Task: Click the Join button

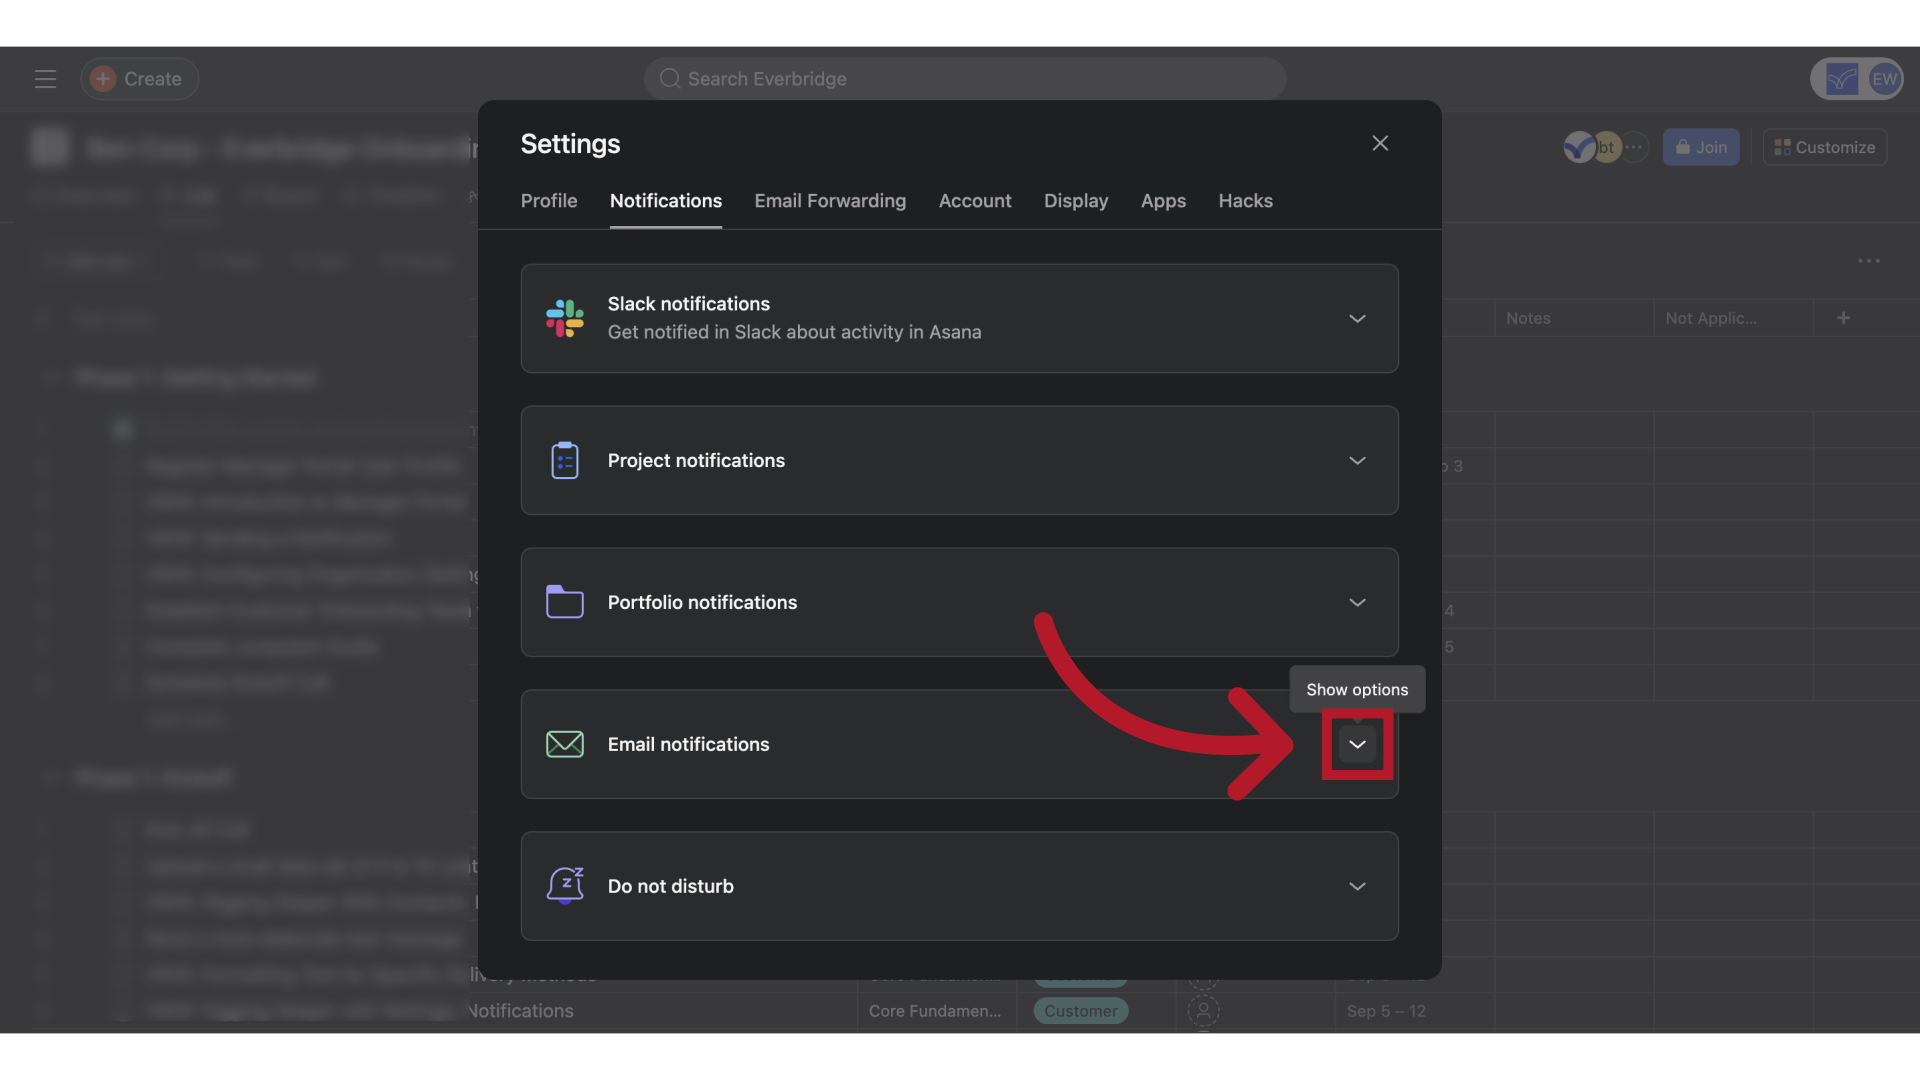Action: pos(1701,147)
